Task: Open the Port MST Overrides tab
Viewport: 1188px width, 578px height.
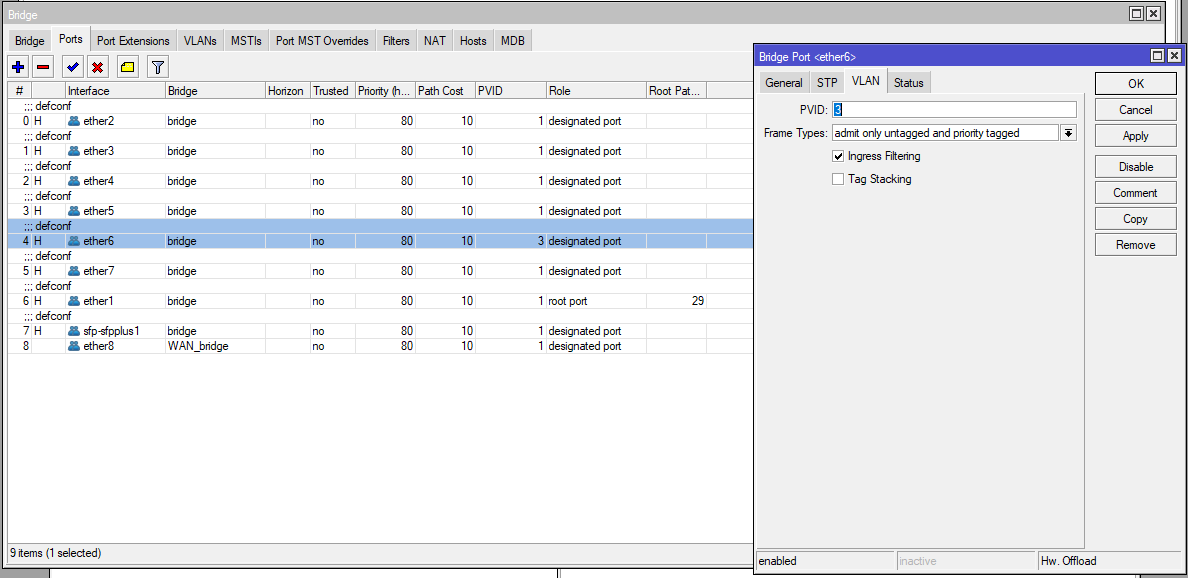Action: point(322,41)
